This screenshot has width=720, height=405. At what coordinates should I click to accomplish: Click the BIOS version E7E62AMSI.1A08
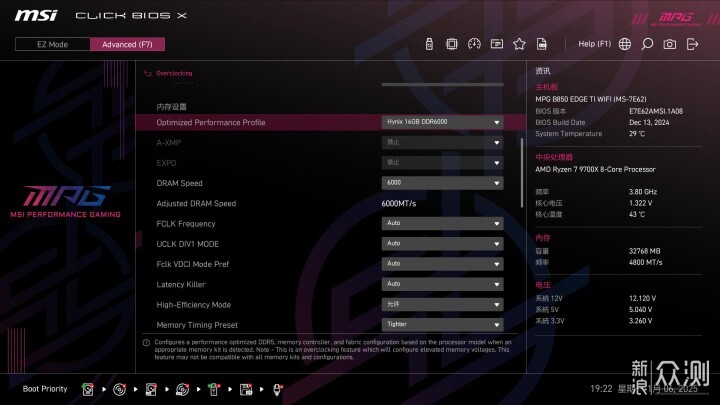pyautogui.click(x=656, y=111)
